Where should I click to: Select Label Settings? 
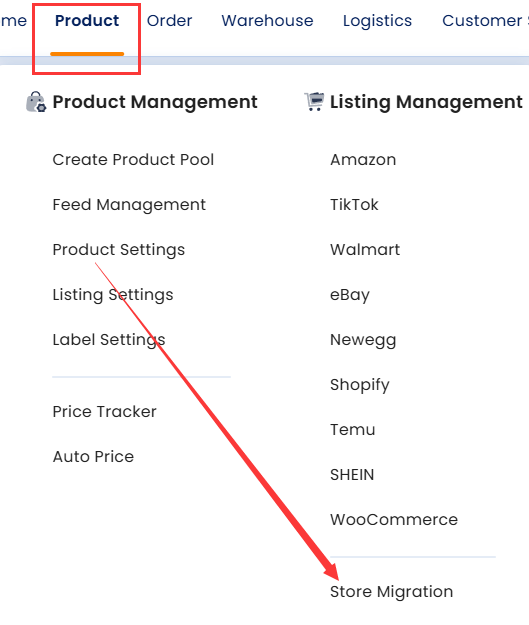109,340
